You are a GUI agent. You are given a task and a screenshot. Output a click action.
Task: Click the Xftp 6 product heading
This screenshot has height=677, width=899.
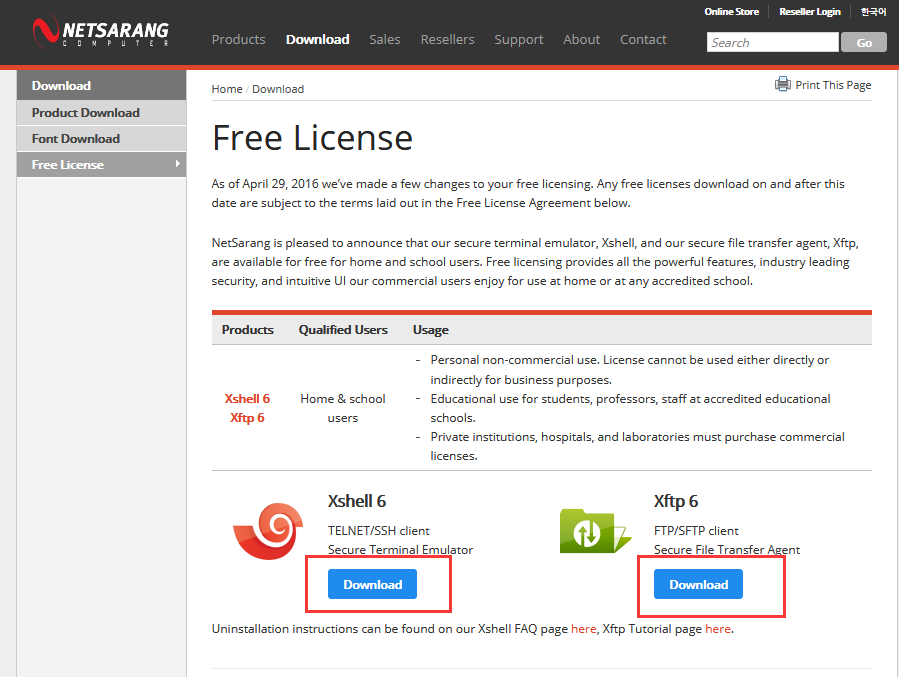(676, 502)
